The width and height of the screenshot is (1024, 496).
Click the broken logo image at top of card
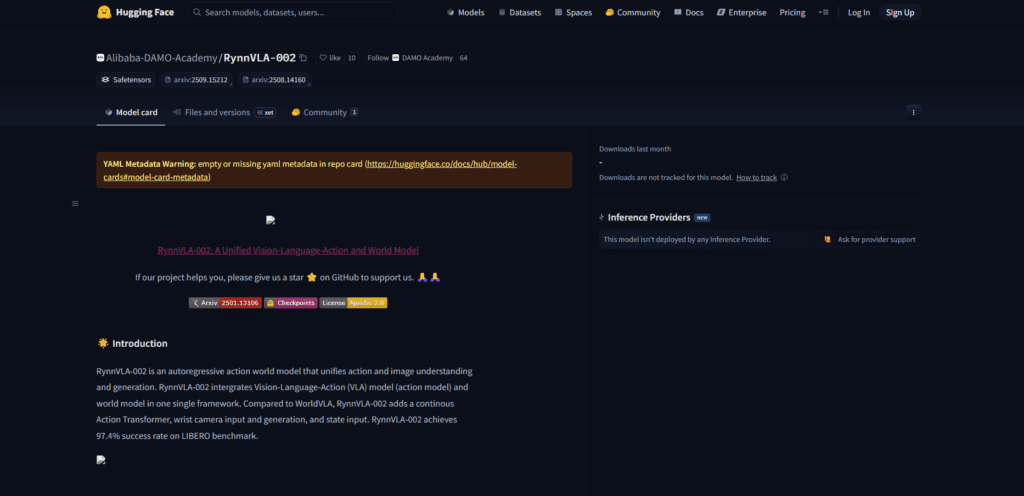[x=270, y=221]
